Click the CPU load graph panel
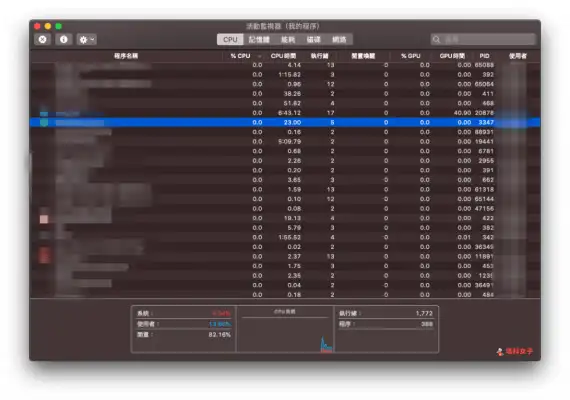This screenshot has height=400, width=570. click(x=285, y=330)
